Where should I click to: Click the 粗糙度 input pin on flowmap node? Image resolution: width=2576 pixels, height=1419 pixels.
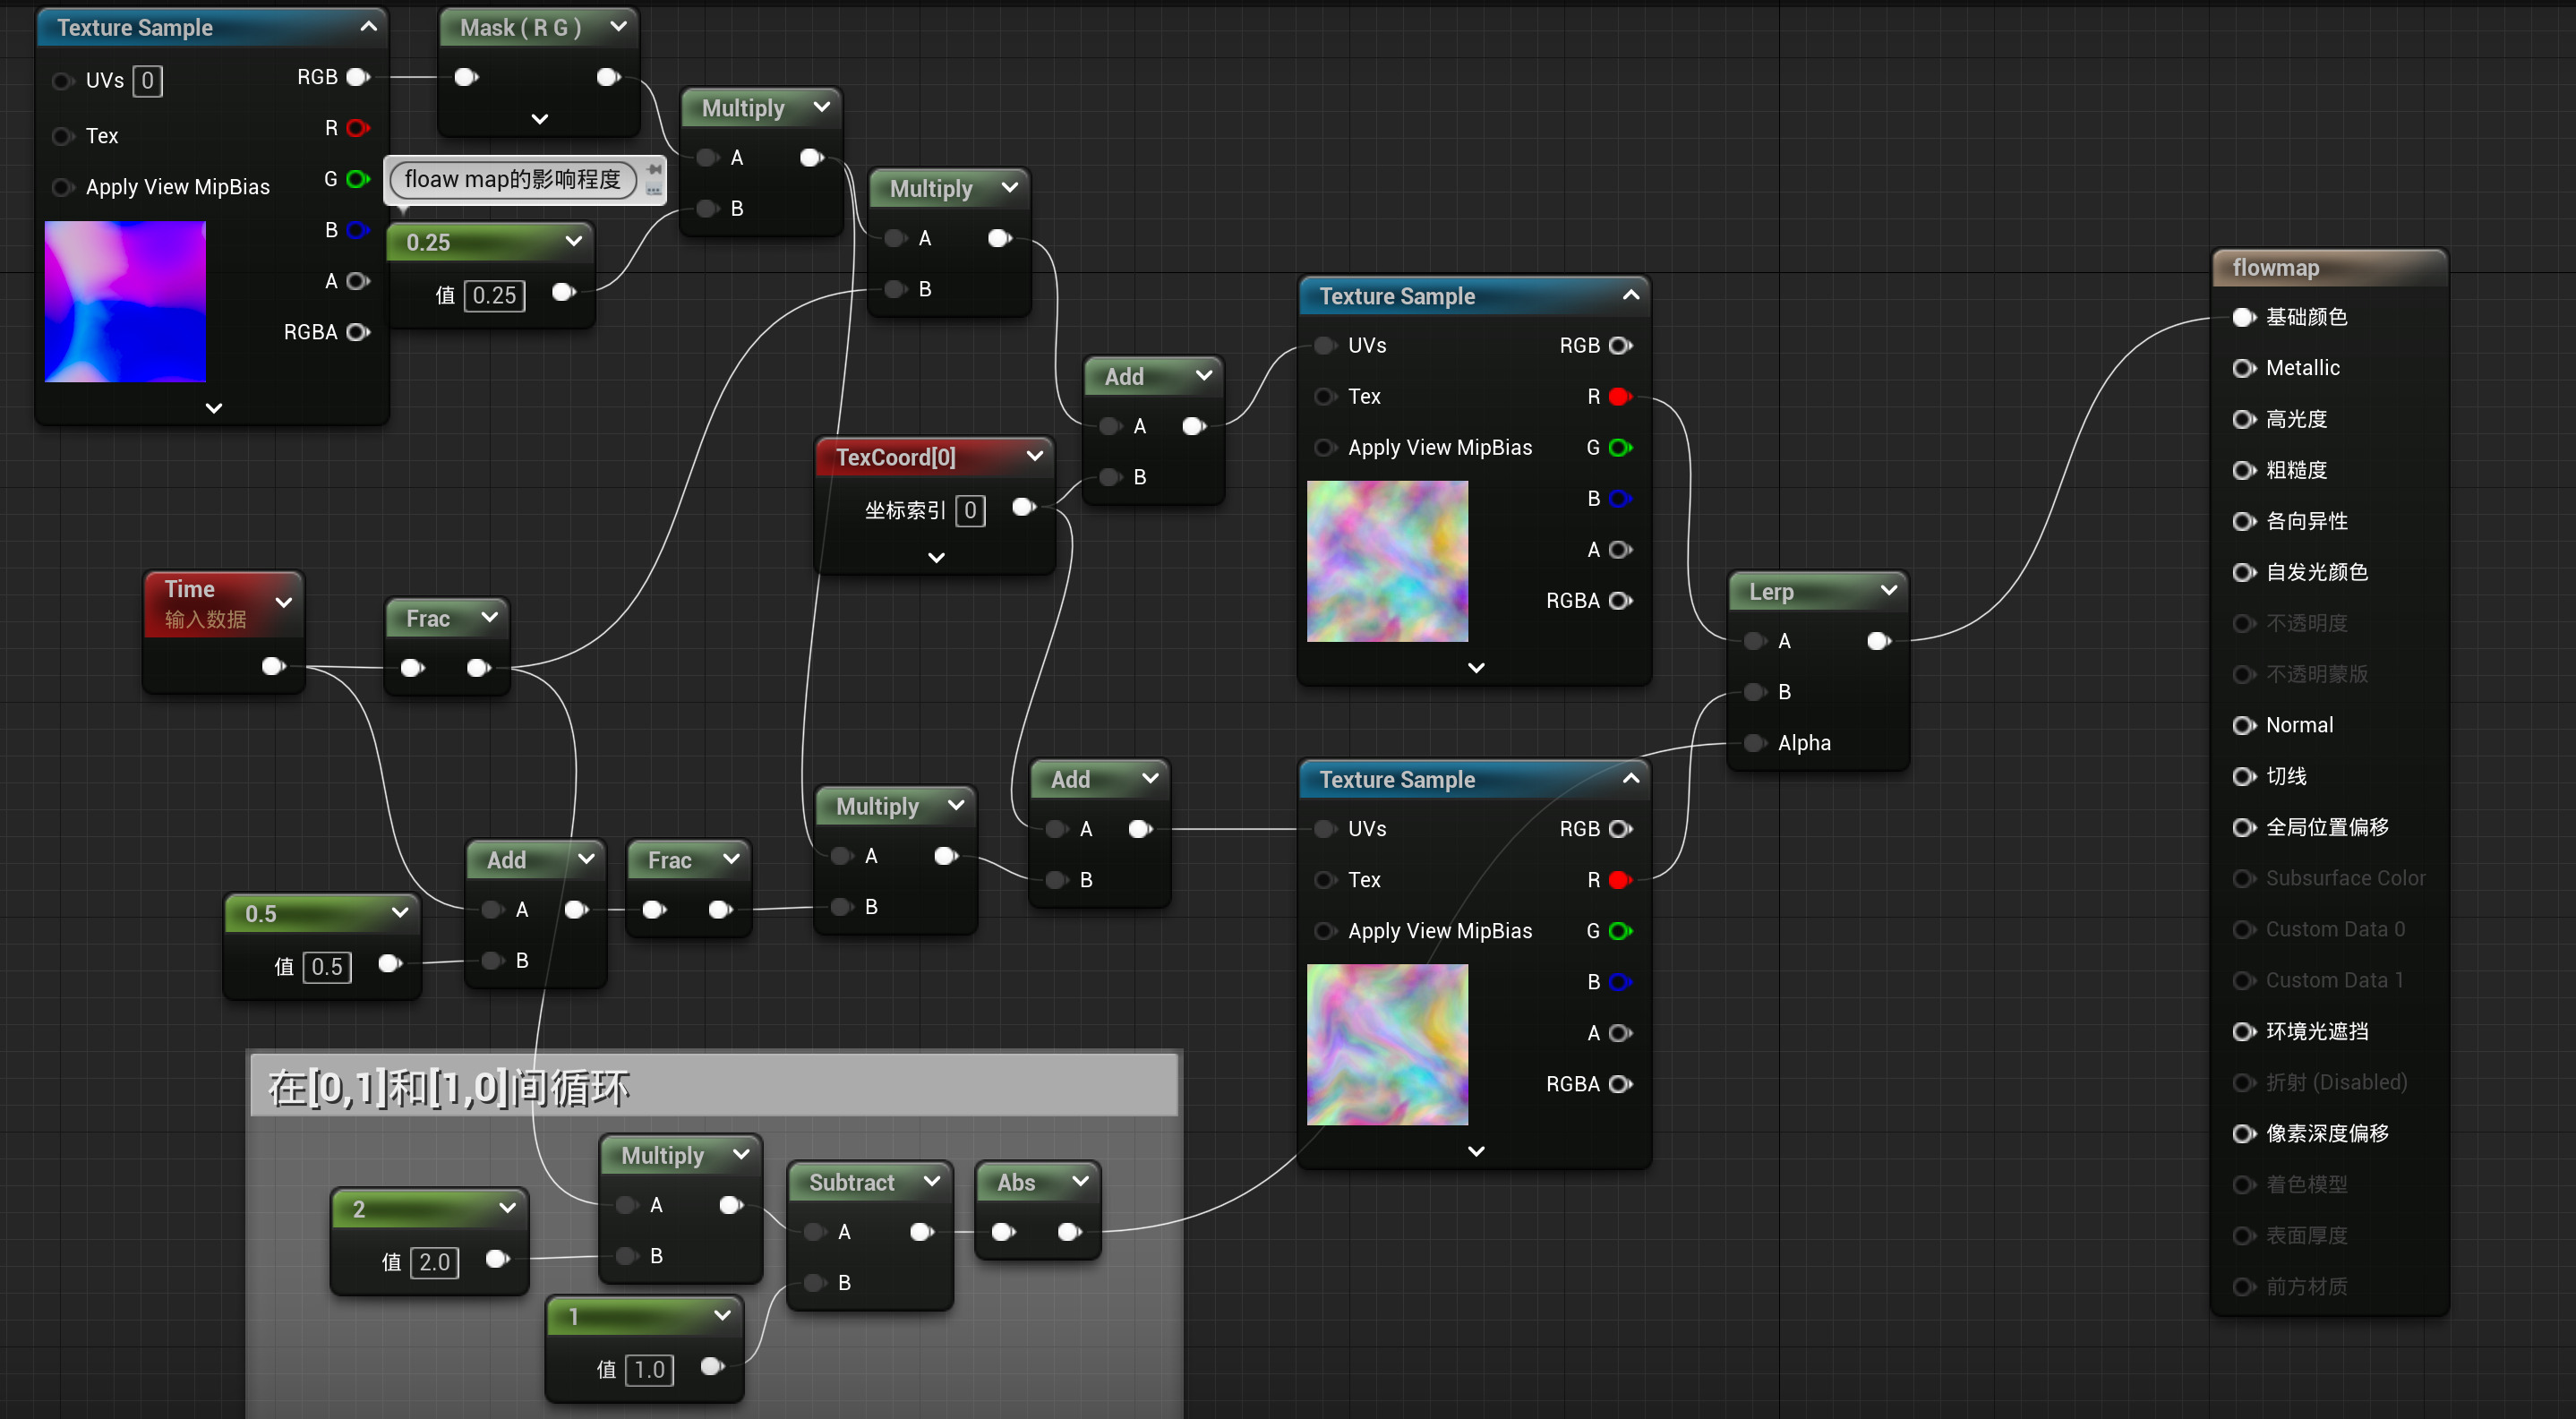click(x=2243, y=470)
